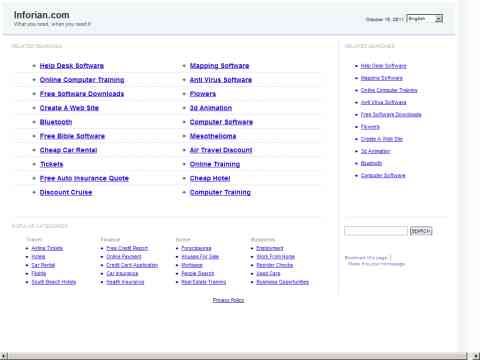Image resolution: width=480 pixels, height=360 pixels.
Task: Follow the Work From Home link
Action: click(x=275, y=256)
